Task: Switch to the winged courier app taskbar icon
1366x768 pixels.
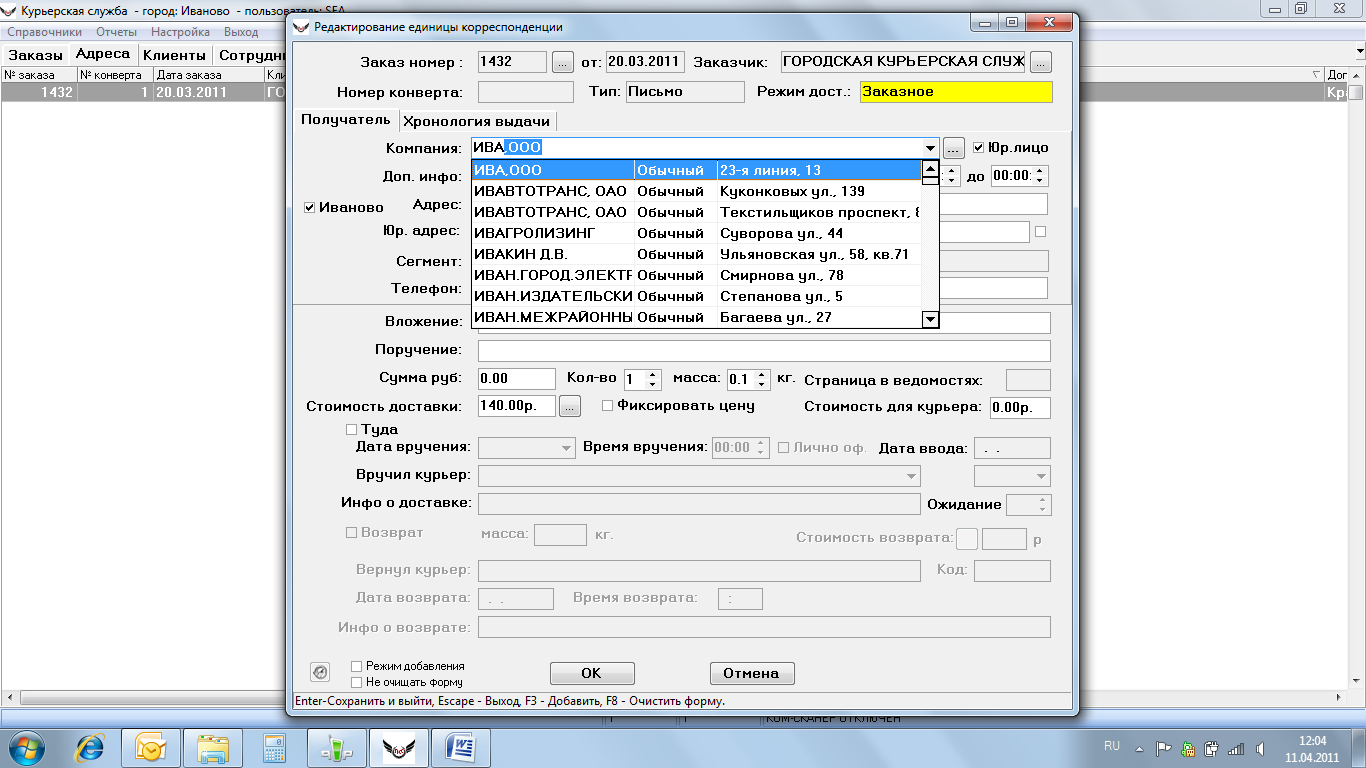Action: pos(398,746)
